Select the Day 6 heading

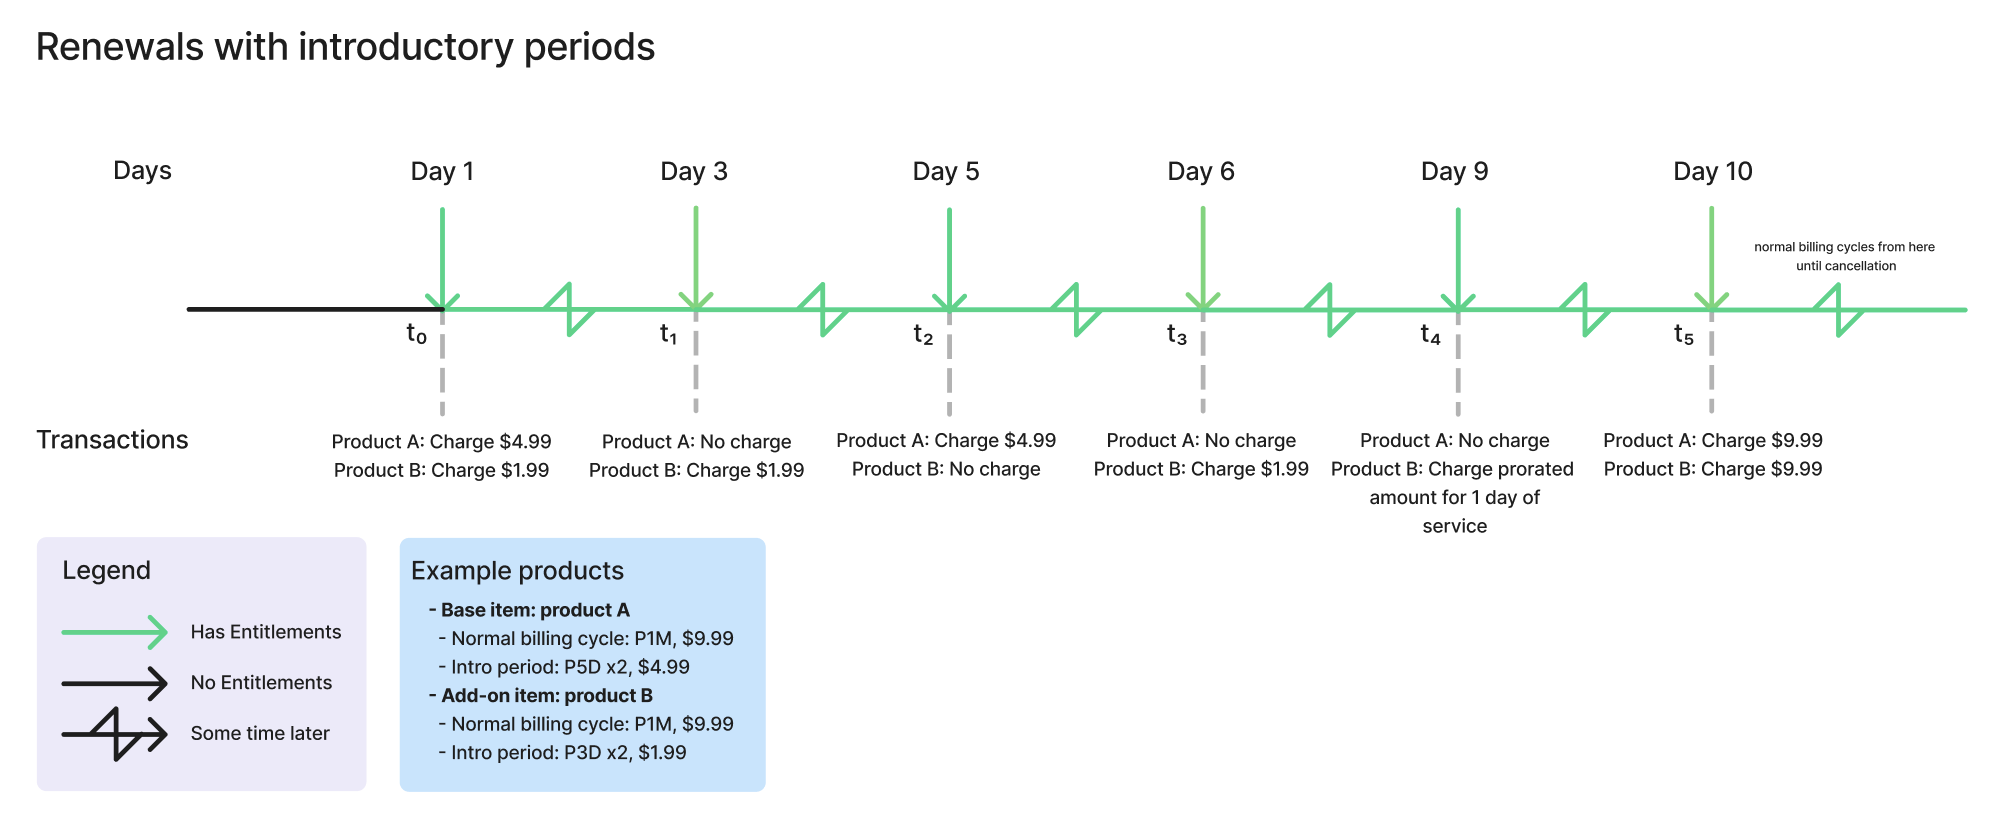pyautogui.click(x=1201, y=172)
